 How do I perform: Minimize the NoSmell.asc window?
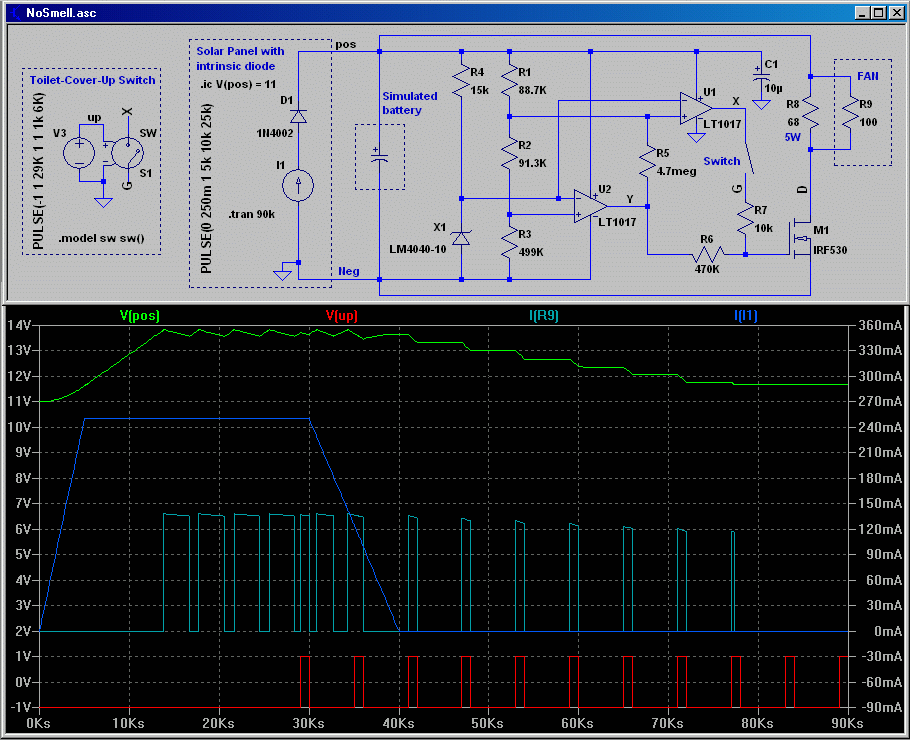click(862, 13)
